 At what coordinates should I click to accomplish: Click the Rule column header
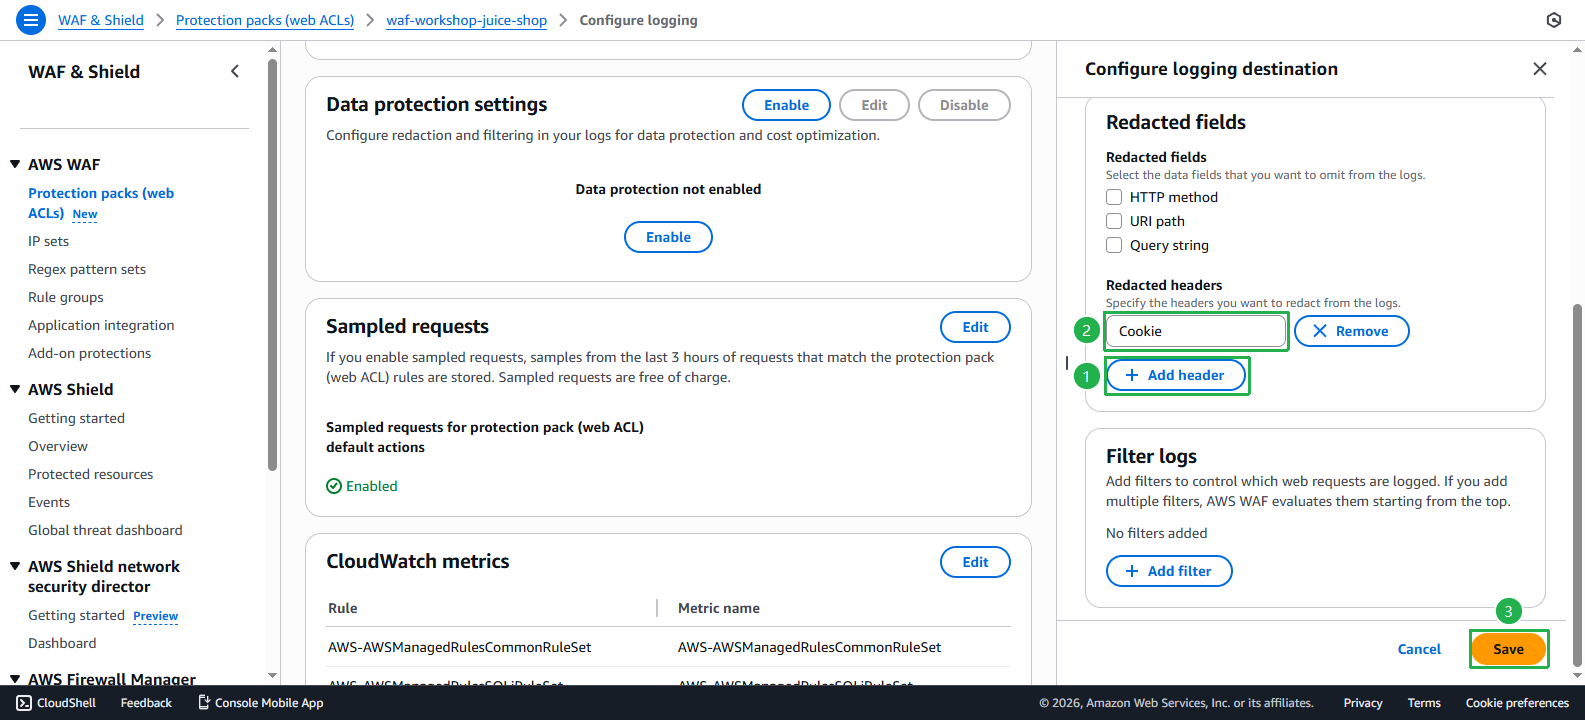click(x=342, y=608)
